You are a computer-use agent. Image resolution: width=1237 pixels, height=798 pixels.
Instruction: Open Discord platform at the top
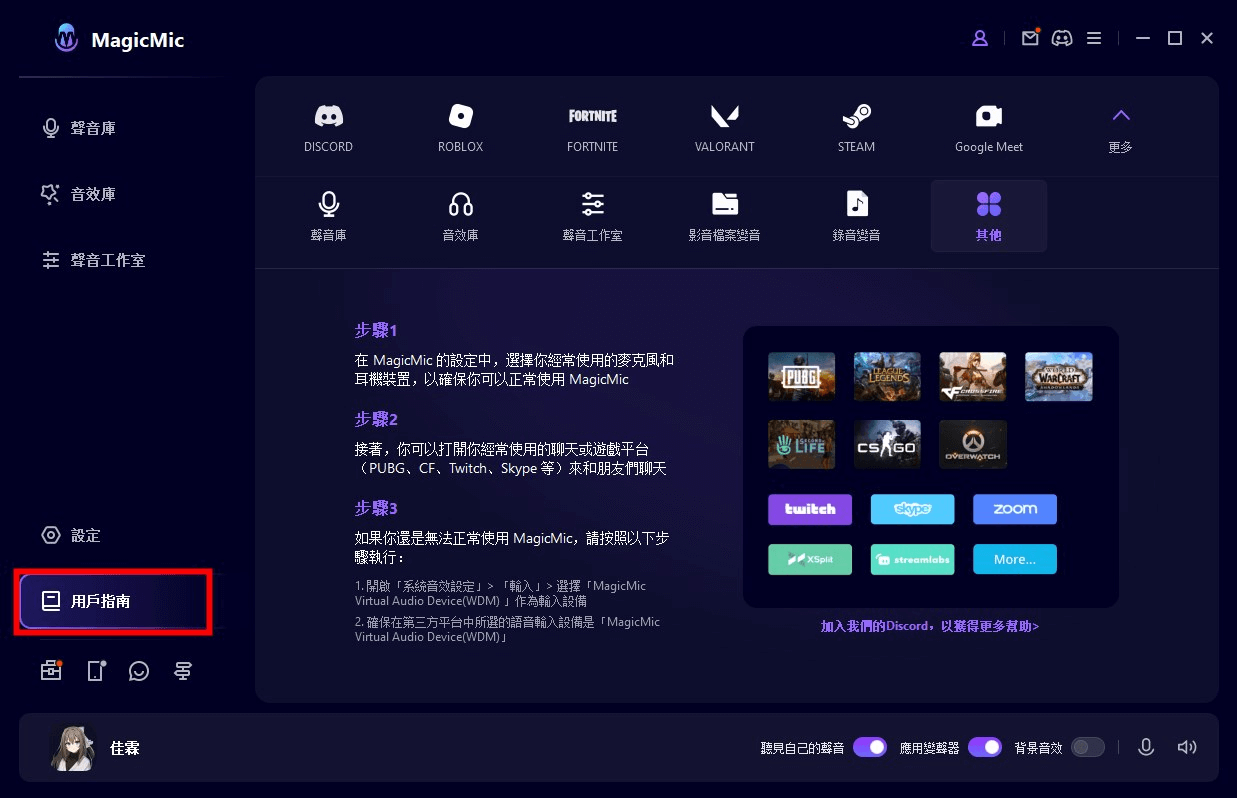pyautogui.click(x=328, y=124)
